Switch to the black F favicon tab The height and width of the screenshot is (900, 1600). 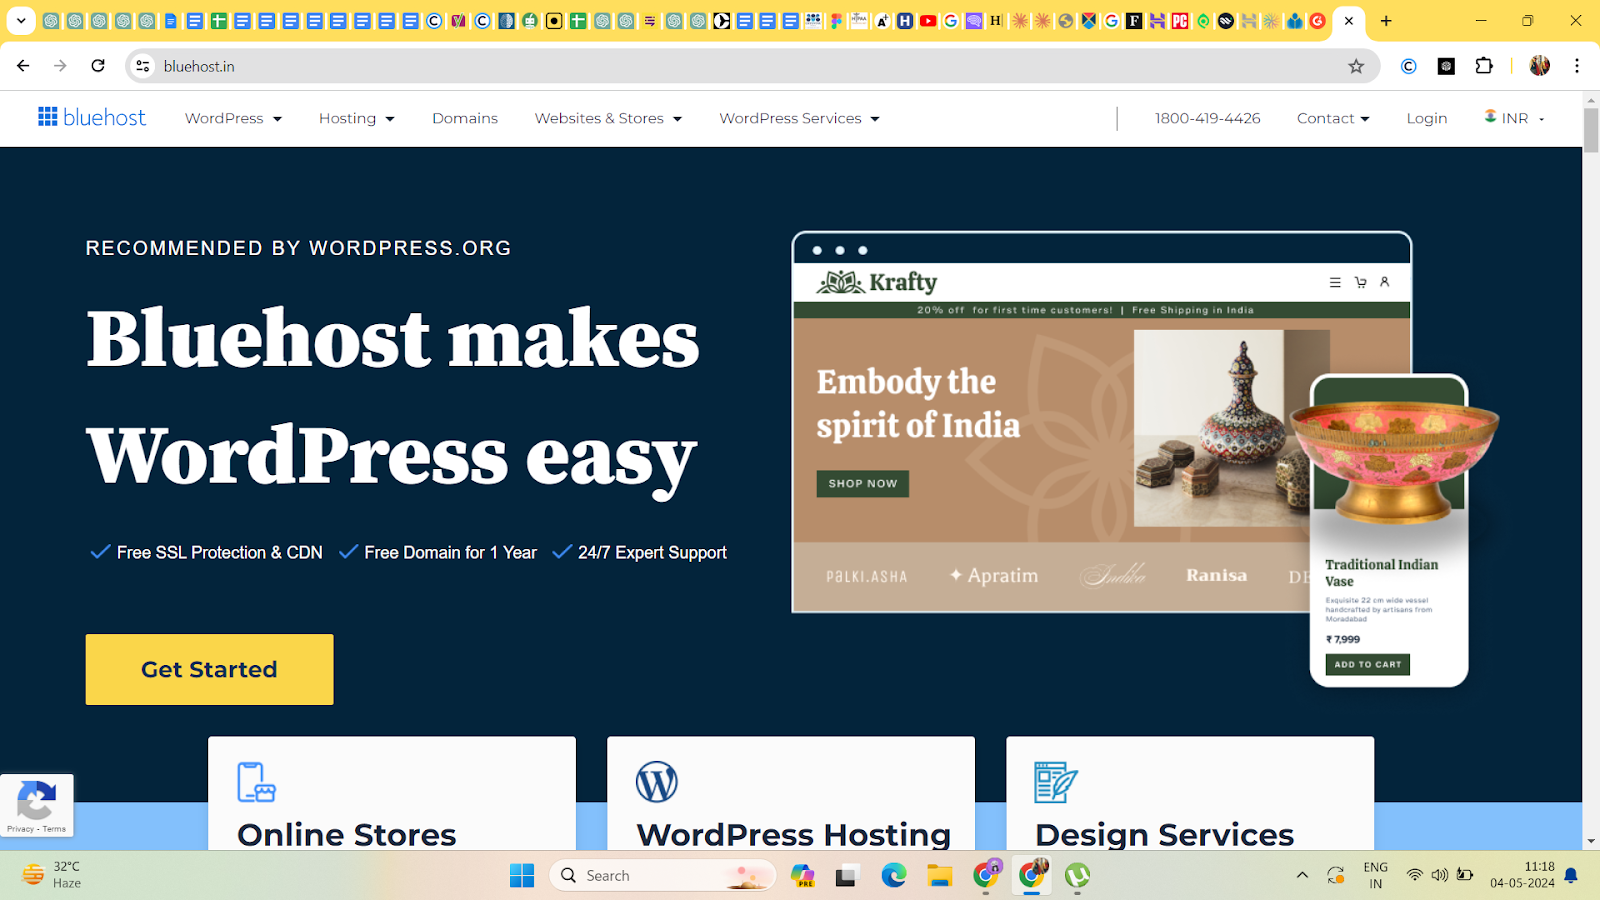coord(1134,21)
